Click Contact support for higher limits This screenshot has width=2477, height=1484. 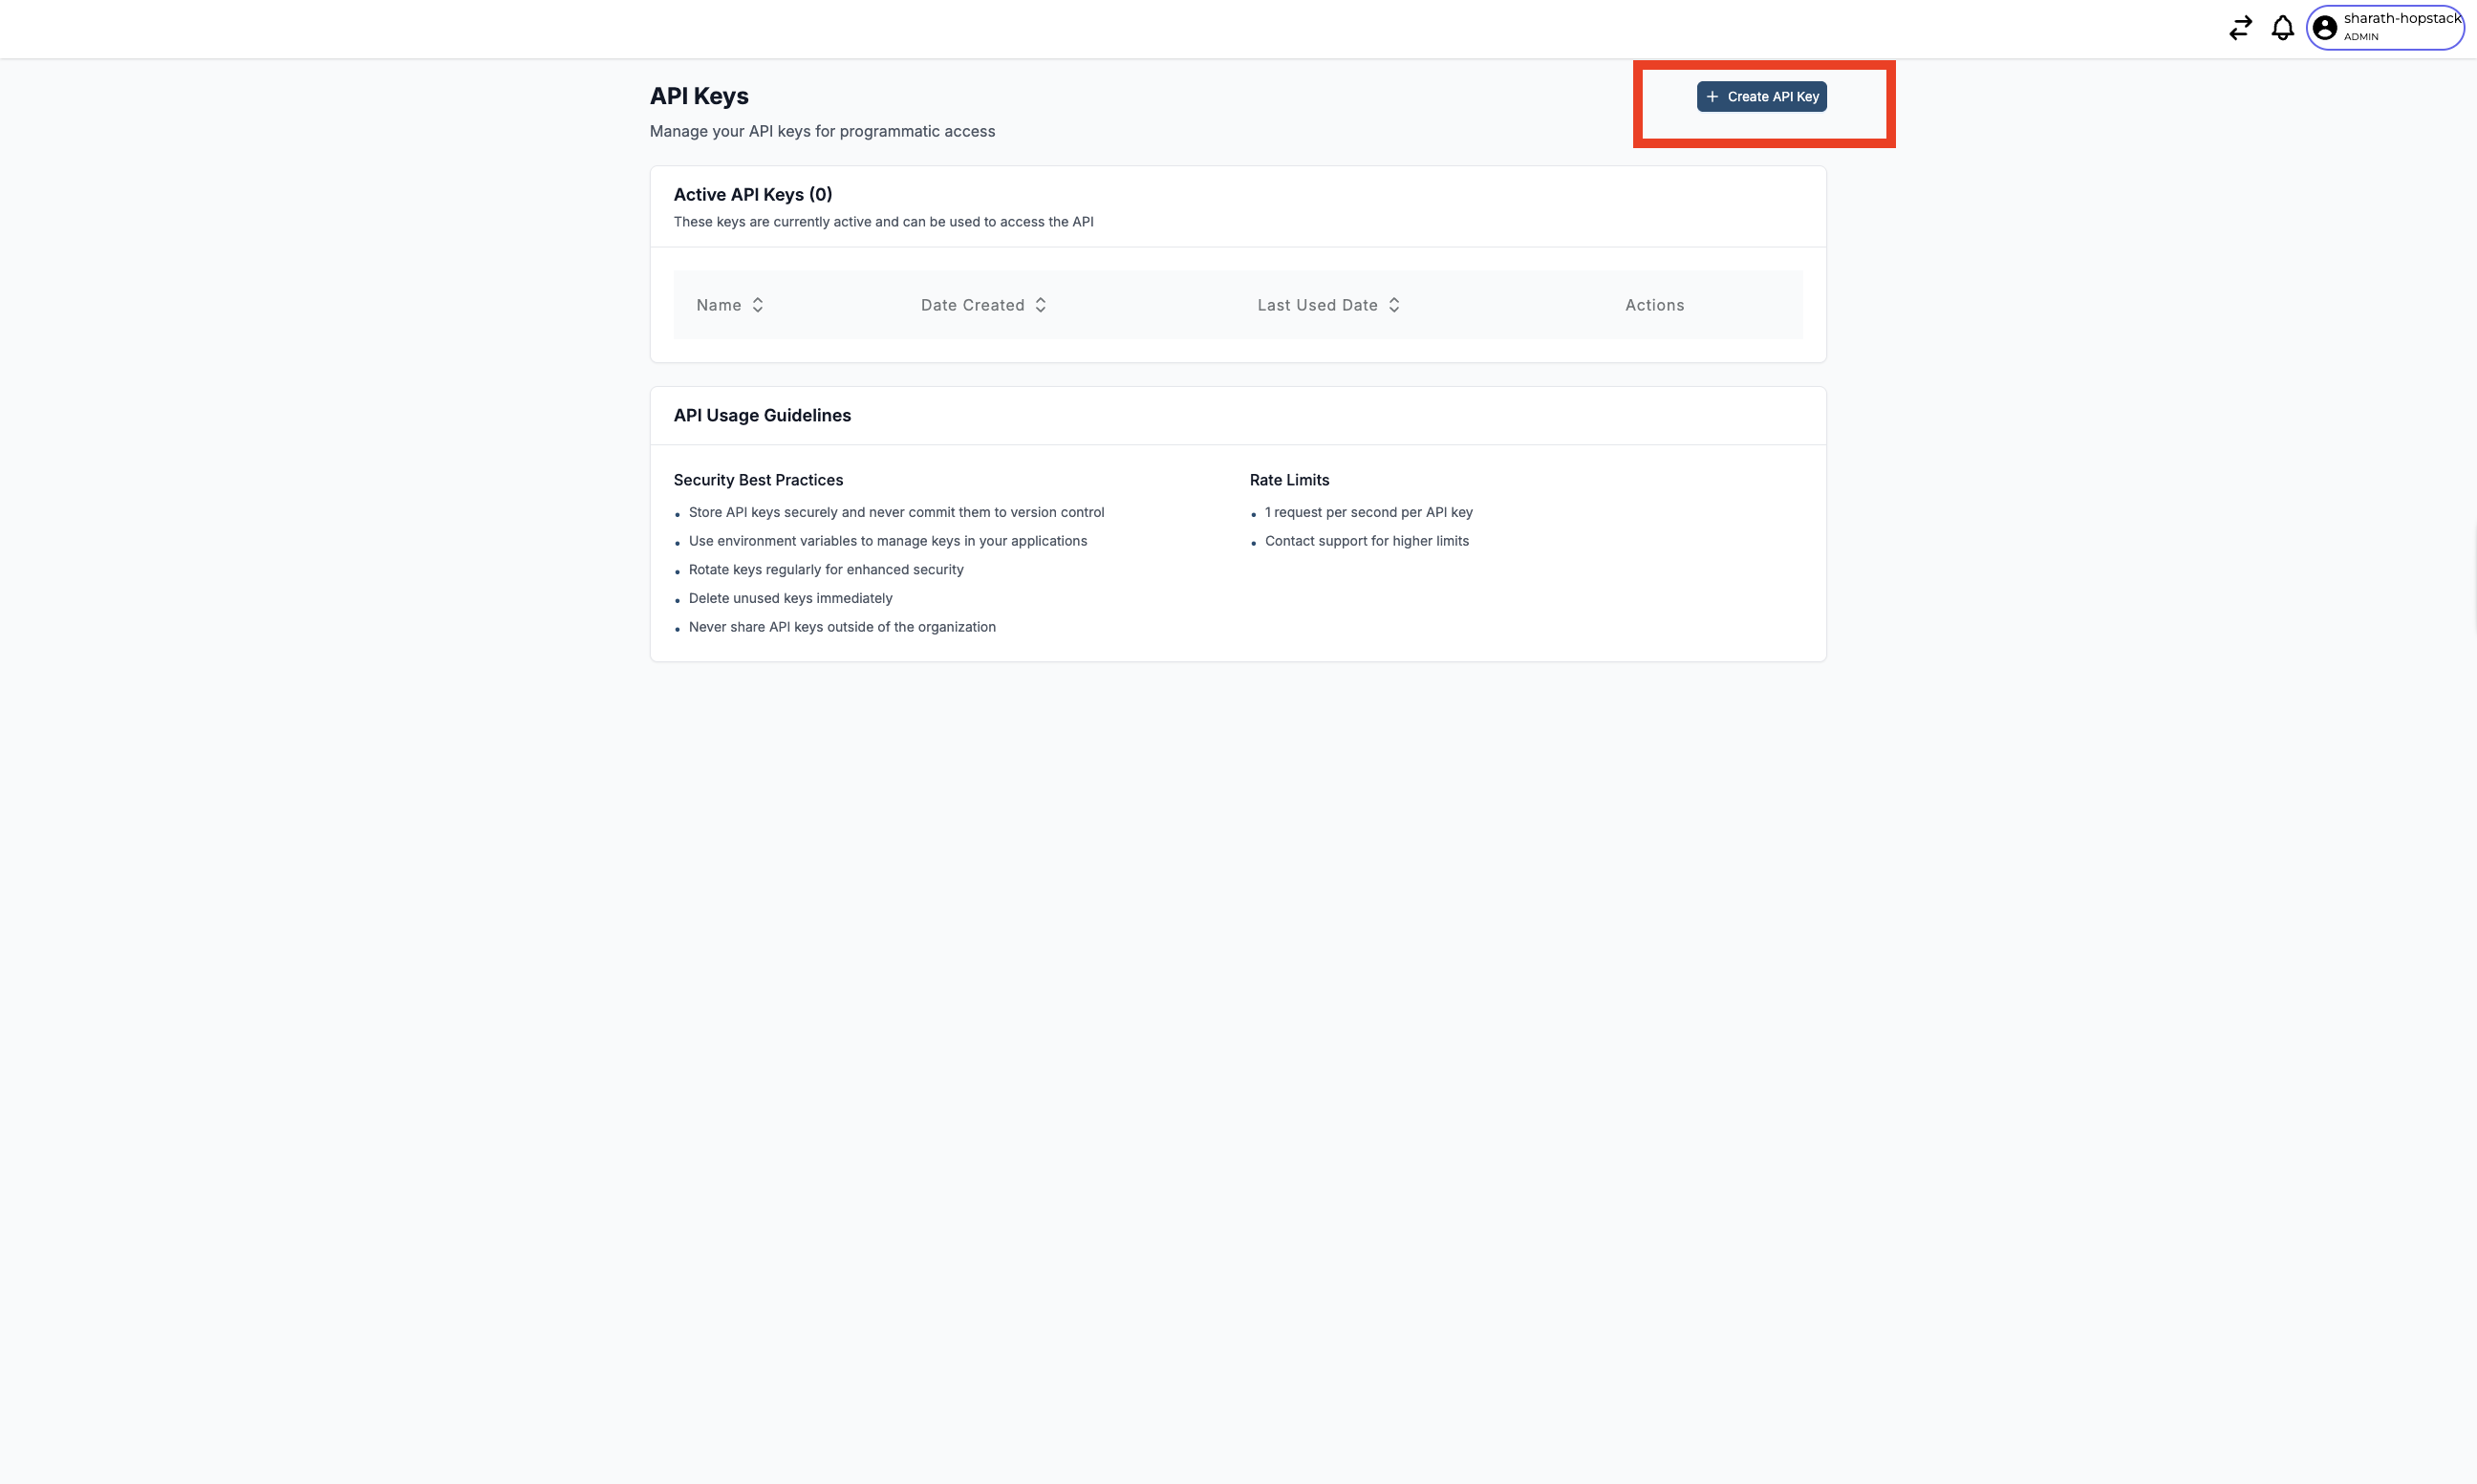(1366, 541)
